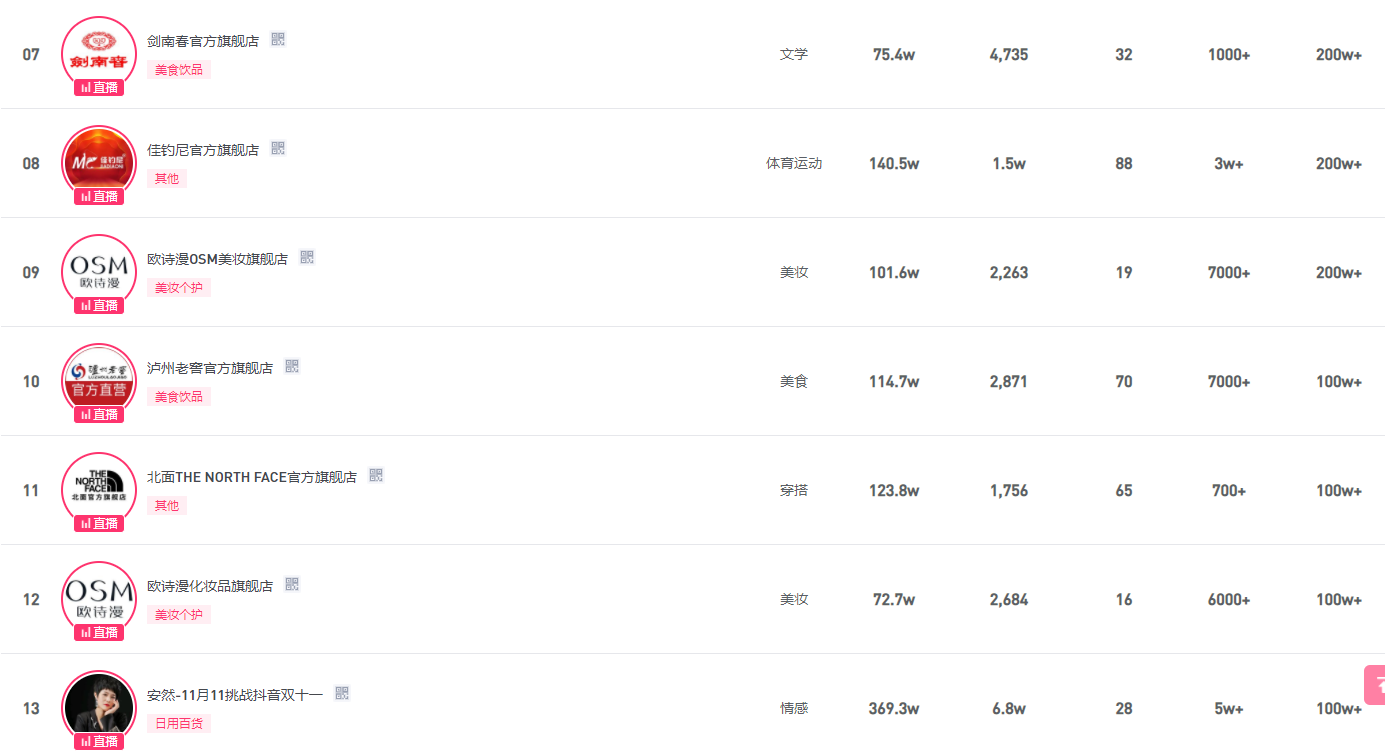The width and height of the screenshot is (1385, 753).
Task: Click the 直播 live badge under 剑南春 avatar
Action: point(99,88)
